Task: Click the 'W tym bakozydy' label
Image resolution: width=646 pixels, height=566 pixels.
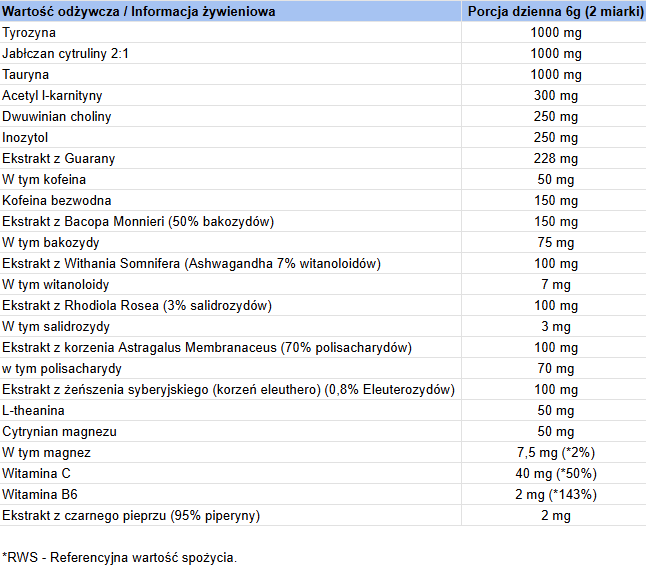Action: (x=51, y=243)
